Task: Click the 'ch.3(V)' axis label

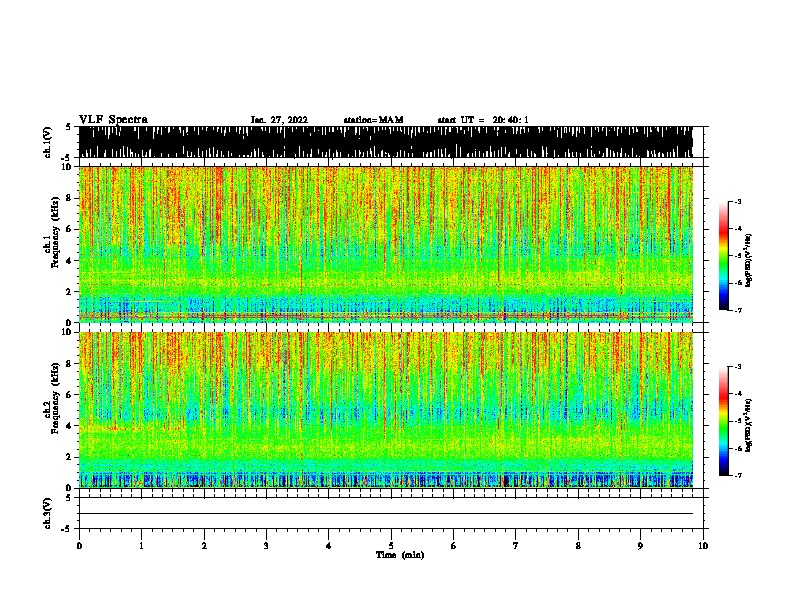Action: pos(48,513)
